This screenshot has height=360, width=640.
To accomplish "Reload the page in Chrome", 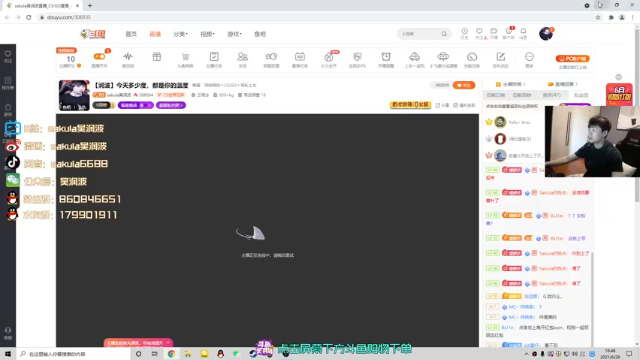I will [x=29, y=17].
